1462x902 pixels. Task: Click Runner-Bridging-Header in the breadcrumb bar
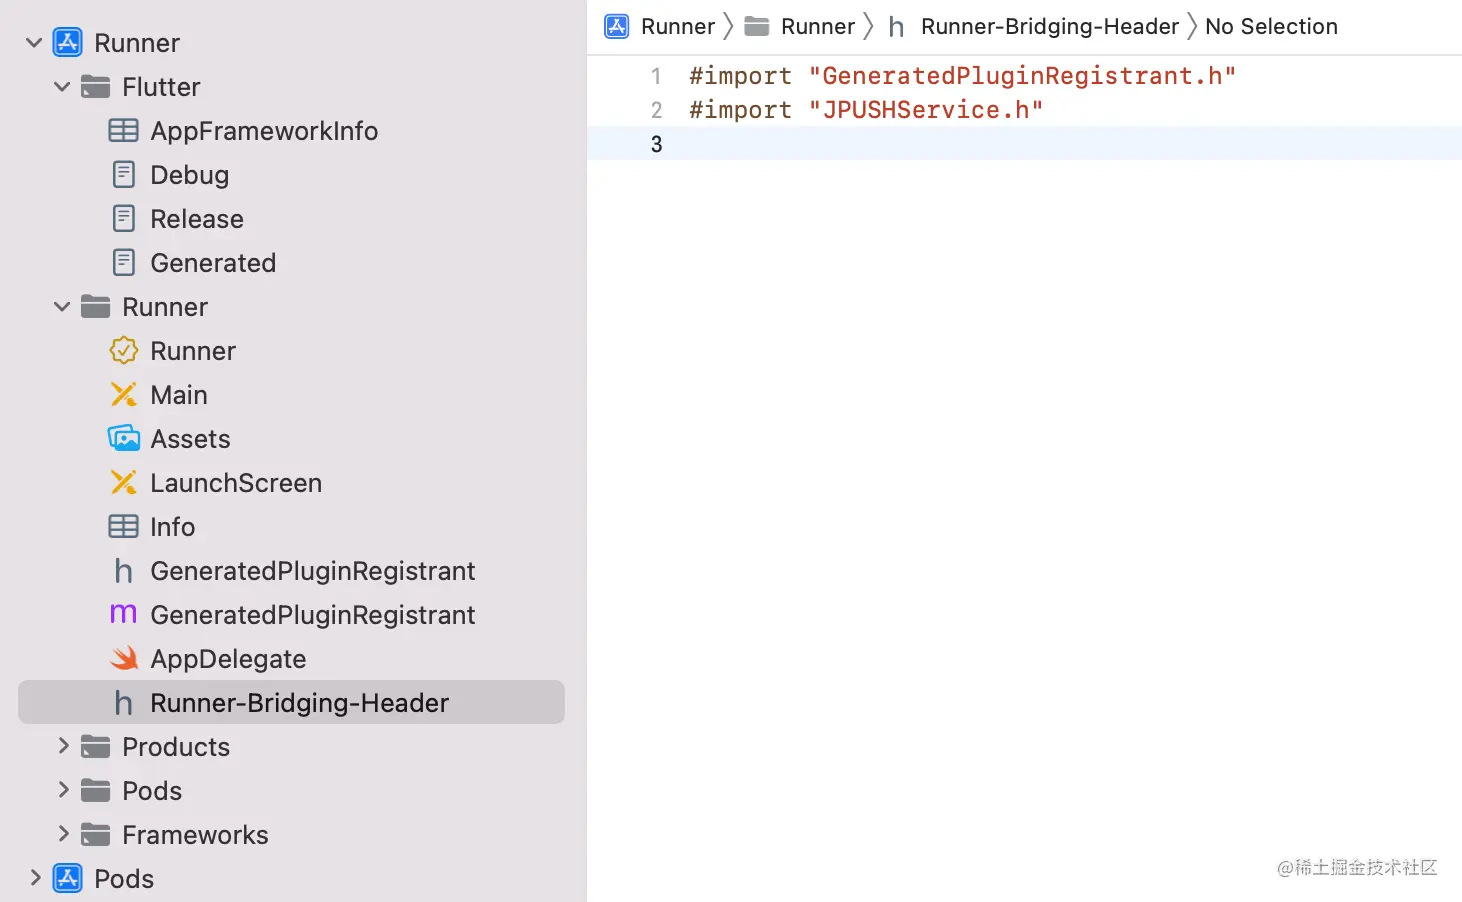pos(1050,26)
